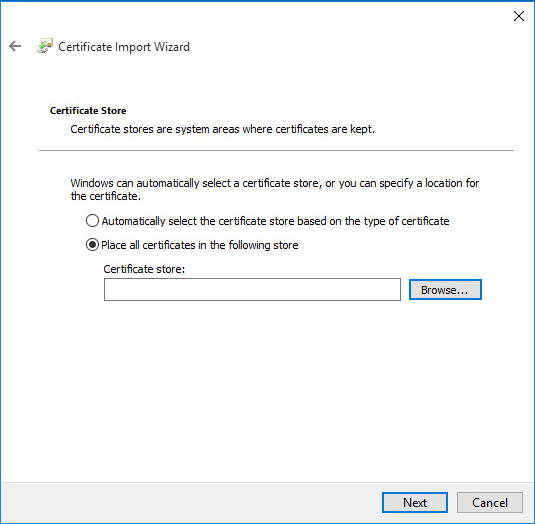Screen dimensions: 535x524
Task: Click the 'Certificate stores are system areas' description
Action: tap(222, 129)
